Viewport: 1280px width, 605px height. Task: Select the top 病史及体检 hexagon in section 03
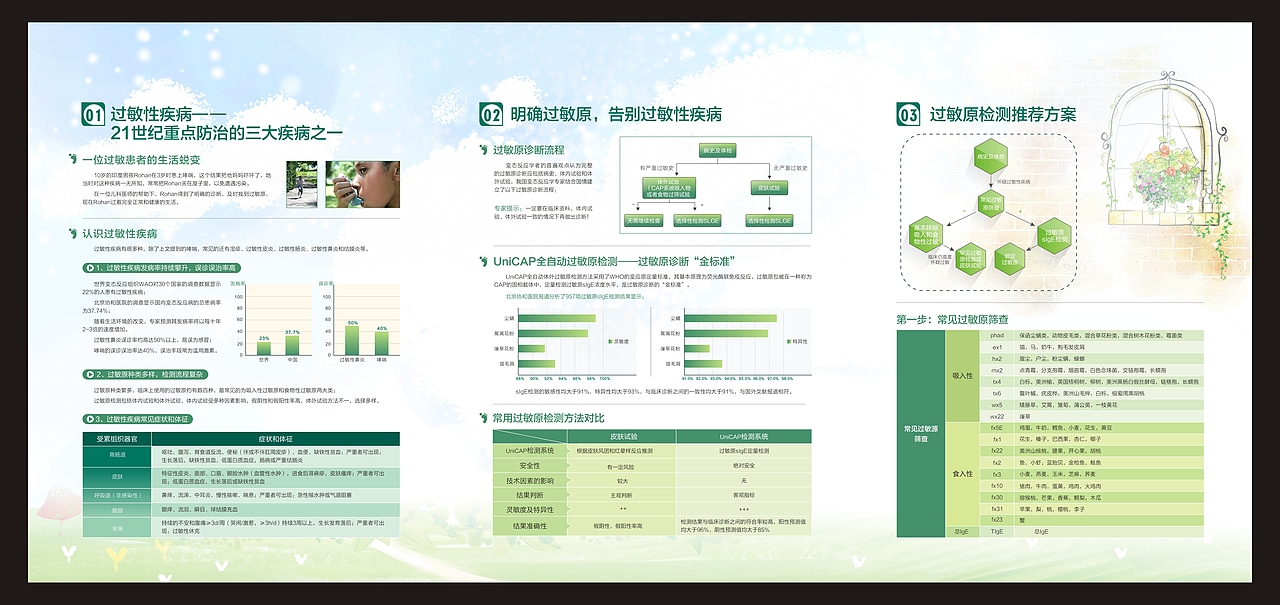[990, 157]
